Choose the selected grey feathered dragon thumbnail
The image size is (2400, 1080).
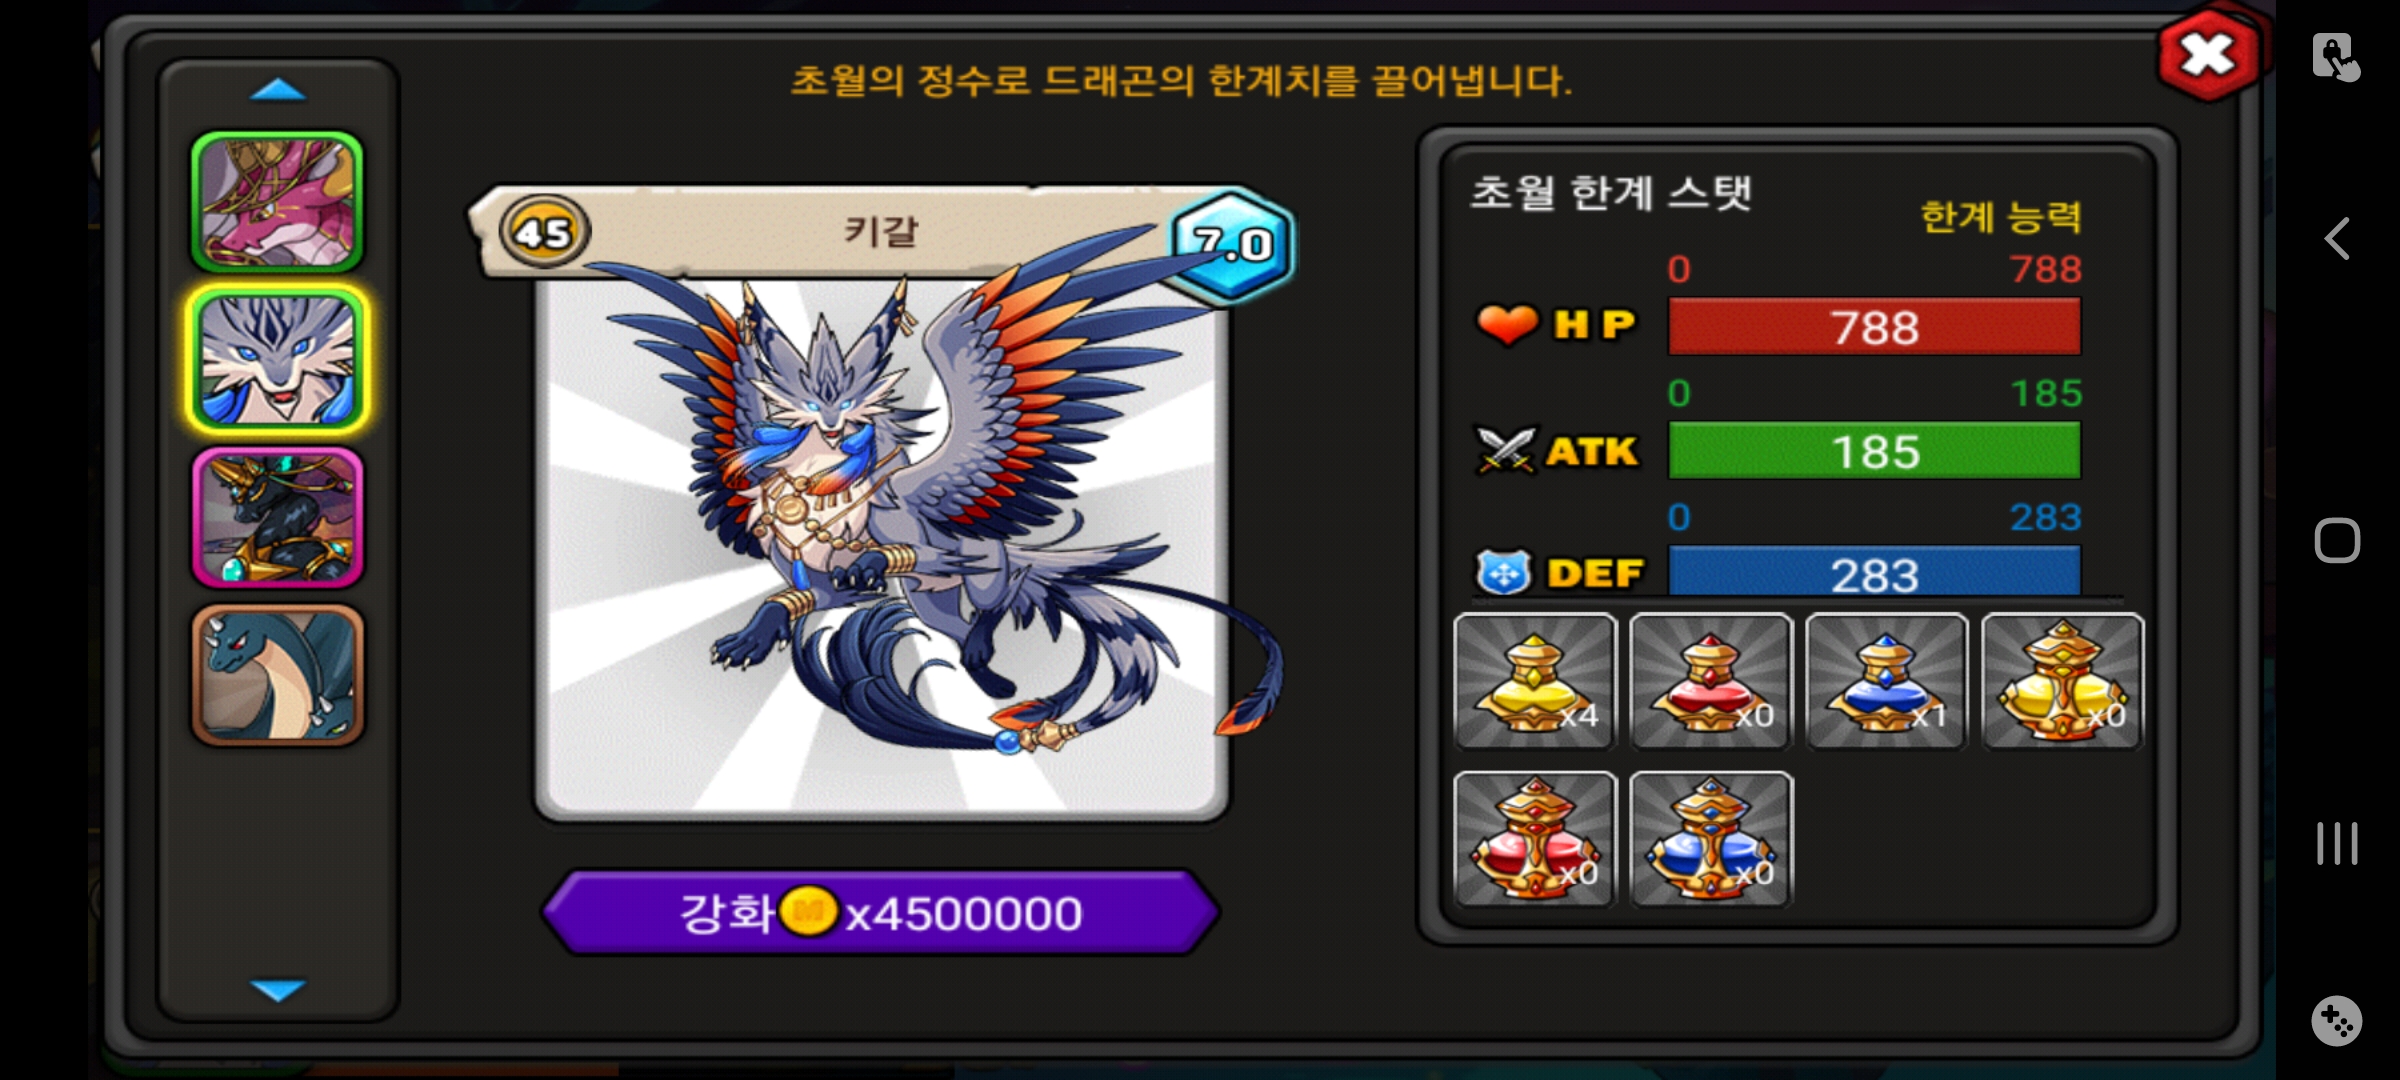coord(278,360)
